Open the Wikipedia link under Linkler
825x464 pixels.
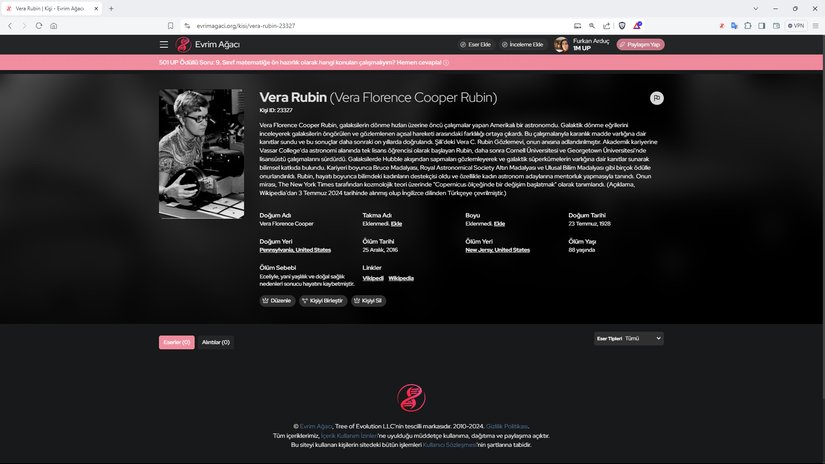point(401,278)
